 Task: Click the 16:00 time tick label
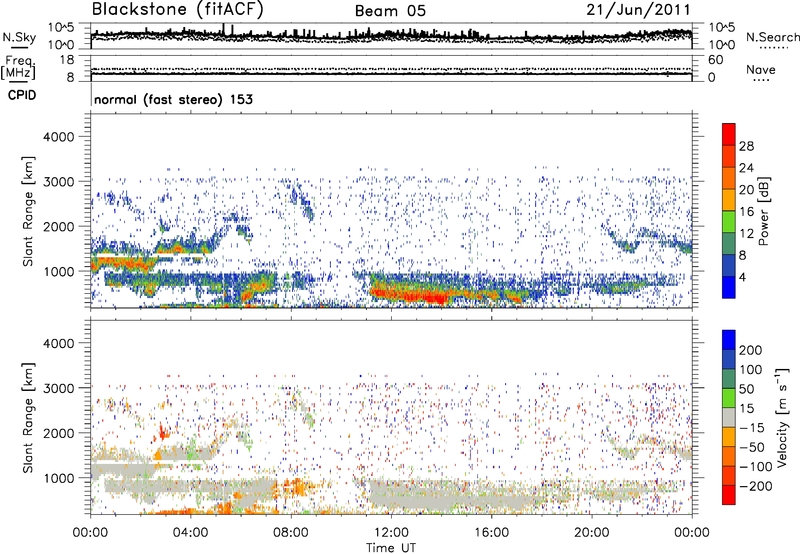491,533
